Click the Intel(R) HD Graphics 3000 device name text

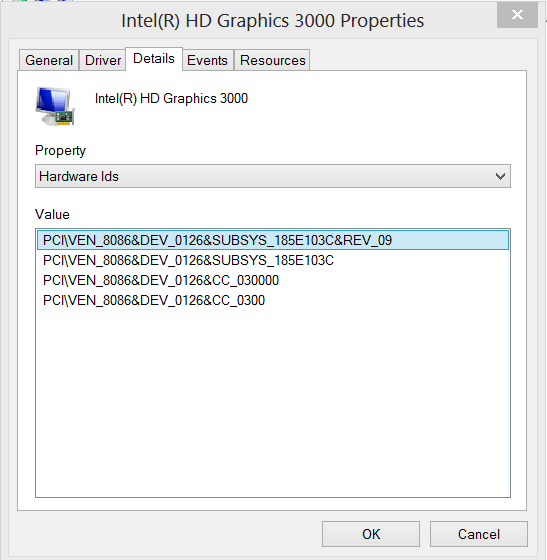[171, 98]
